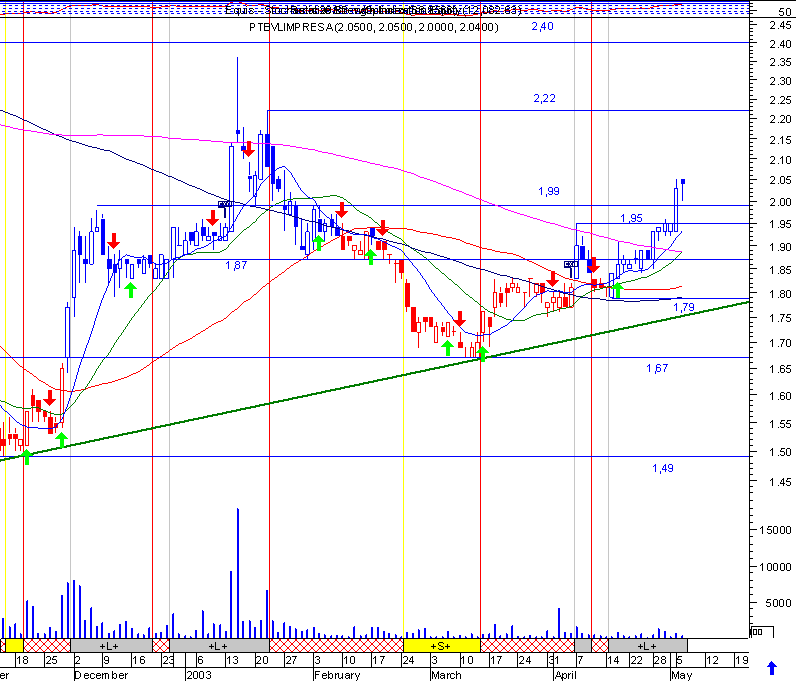Click the 1,99 level label

[549, 191]
